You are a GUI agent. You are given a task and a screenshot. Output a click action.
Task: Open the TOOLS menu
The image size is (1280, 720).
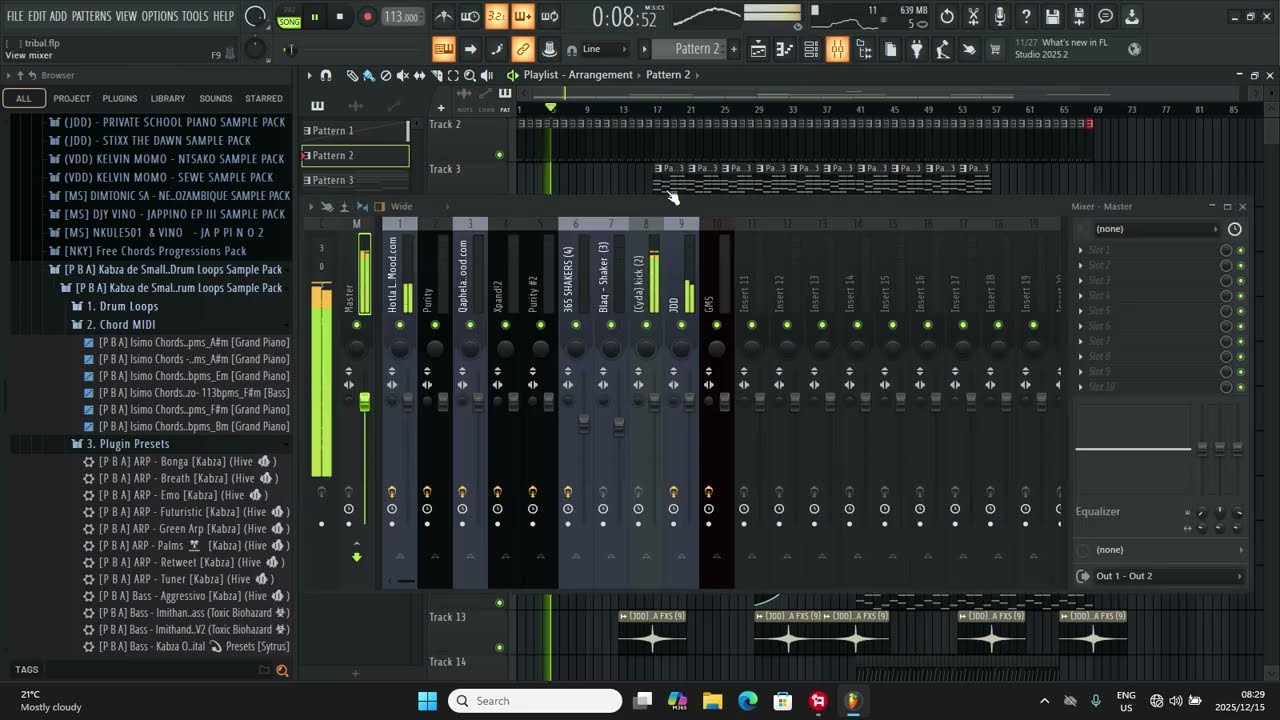pyautogui.click(x=195, y=16)
